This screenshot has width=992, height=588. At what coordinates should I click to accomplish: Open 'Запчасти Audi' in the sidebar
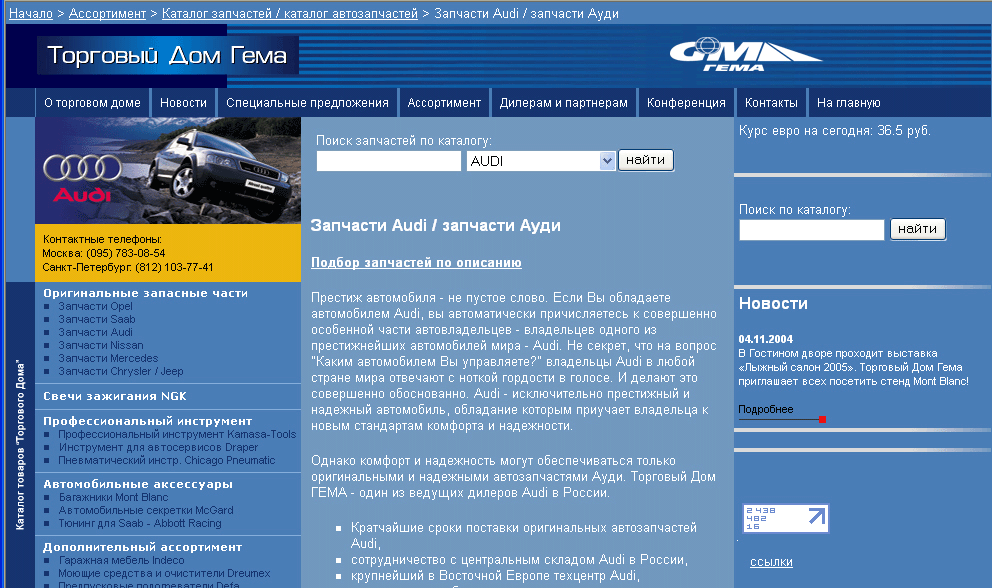[96, 332]
